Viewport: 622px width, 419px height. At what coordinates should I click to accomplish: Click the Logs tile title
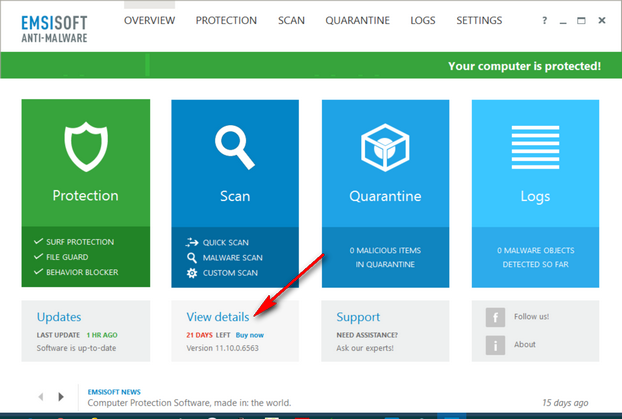[535, 196]
